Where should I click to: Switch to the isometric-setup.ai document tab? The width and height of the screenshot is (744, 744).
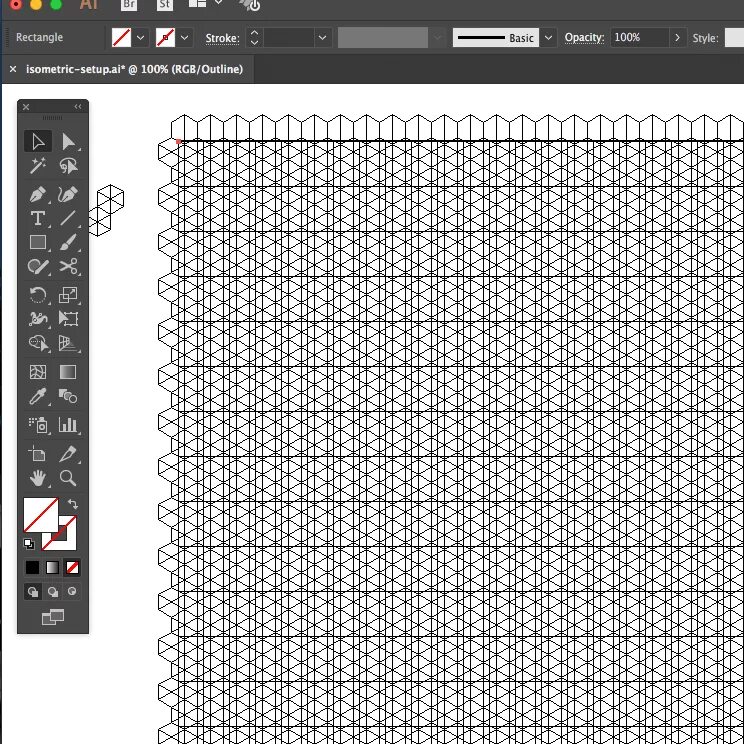134,69
